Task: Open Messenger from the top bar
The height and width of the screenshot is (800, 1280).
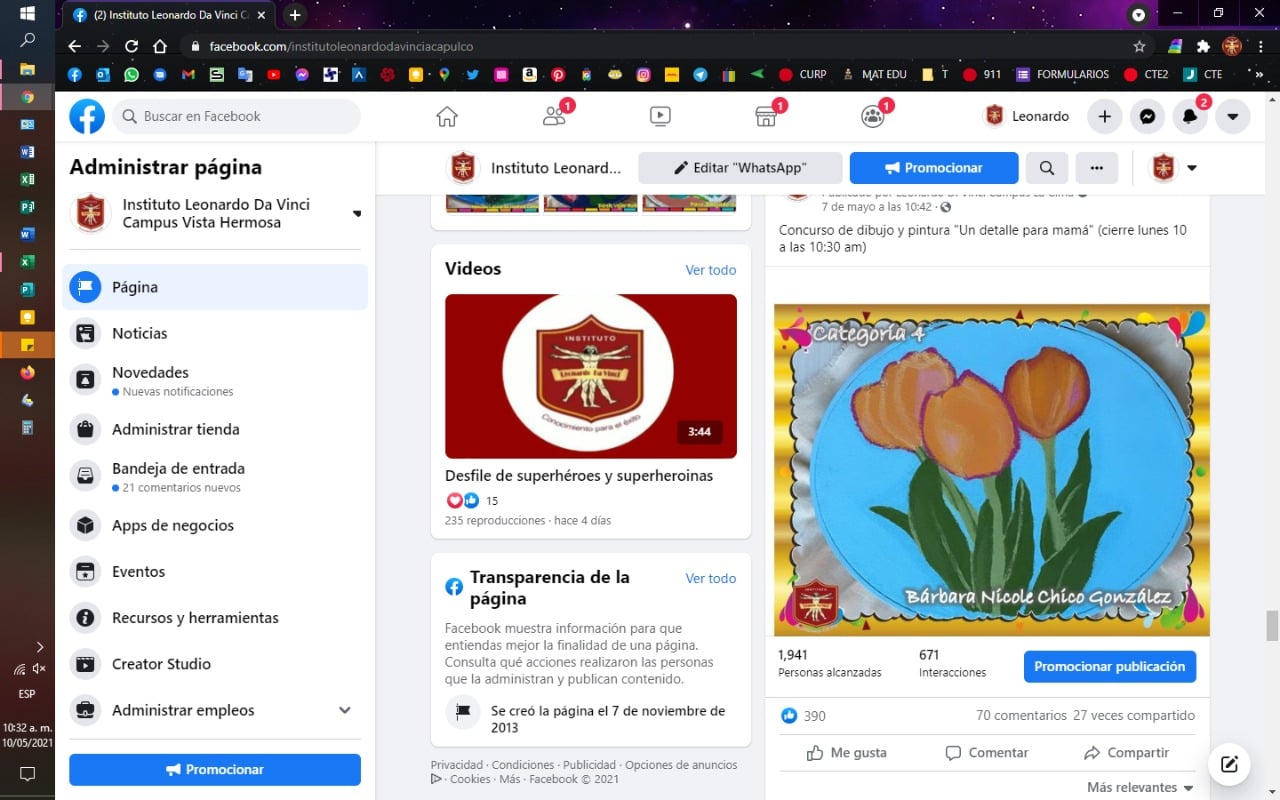Action: point(1148,116)
